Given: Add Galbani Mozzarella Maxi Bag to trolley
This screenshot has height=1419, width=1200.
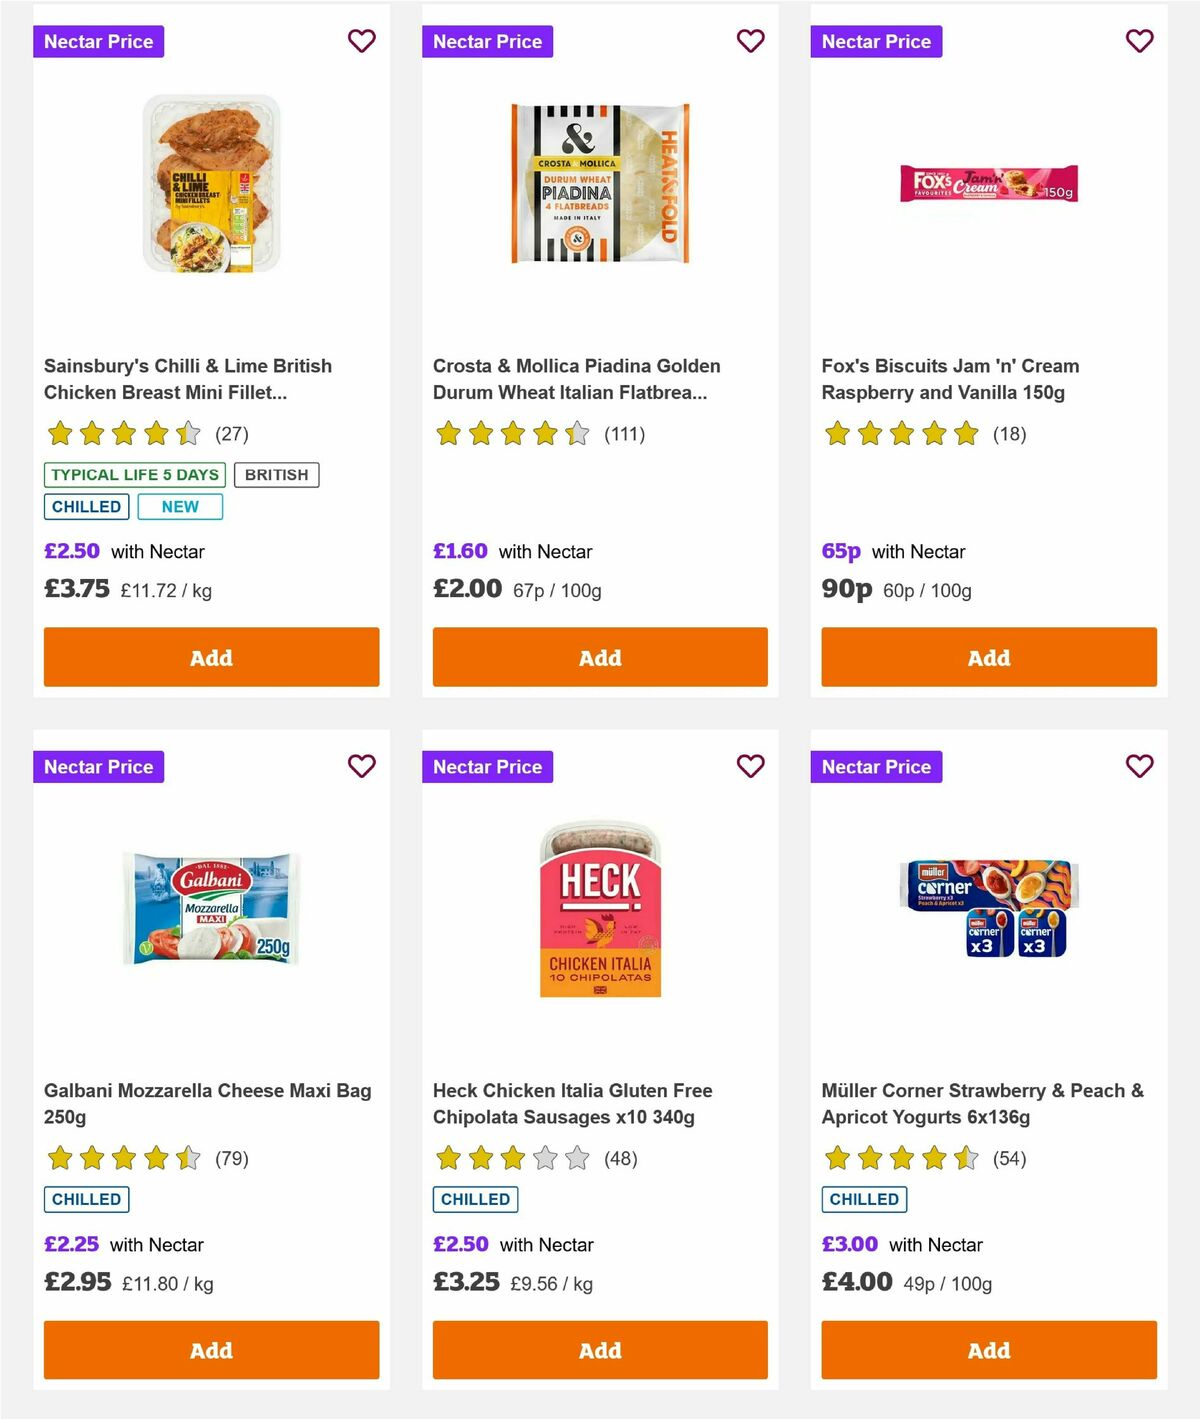Looking at the screenshot, I should coord(211,1350).
